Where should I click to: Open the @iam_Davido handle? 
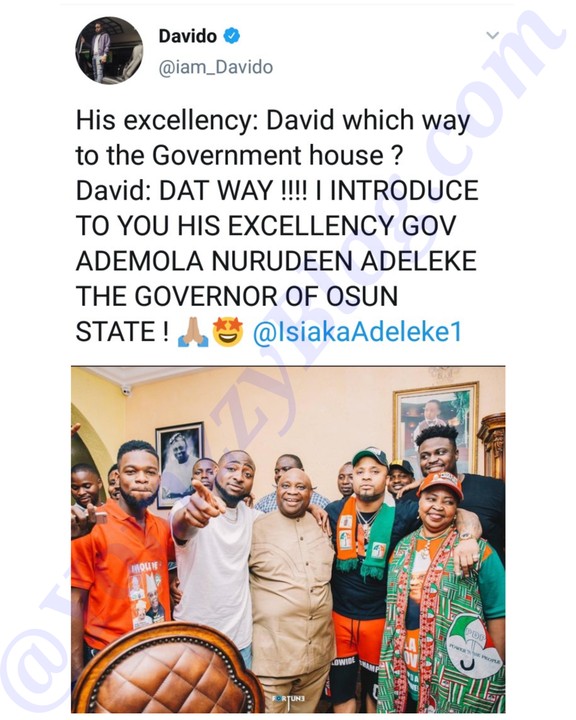point(215,68)
